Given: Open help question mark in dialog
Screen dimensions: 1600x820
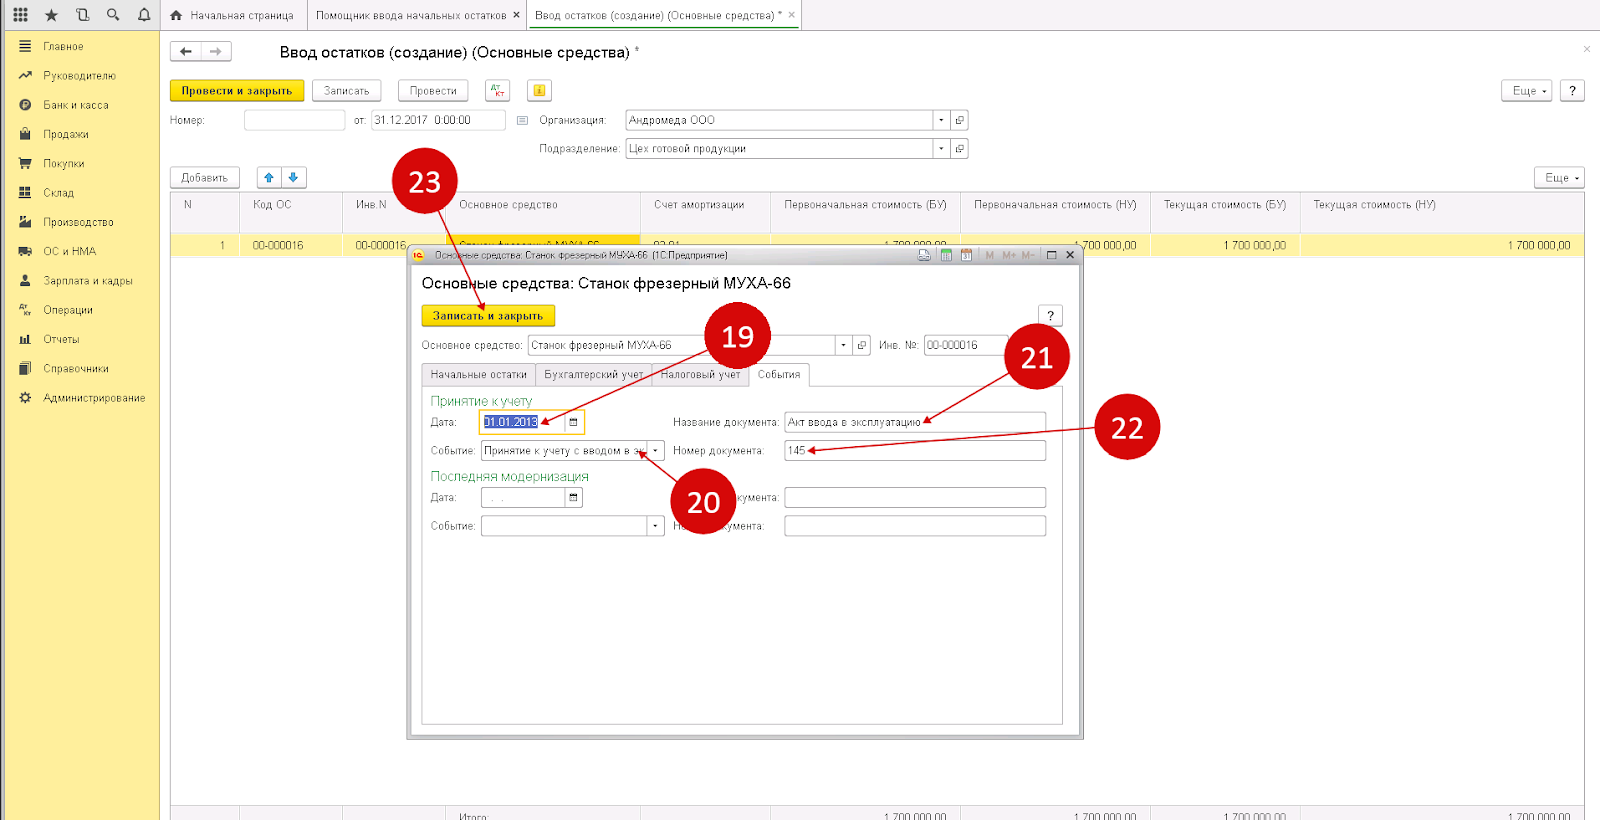Looking at the screenshot, I should click(x=1050, y=315).
